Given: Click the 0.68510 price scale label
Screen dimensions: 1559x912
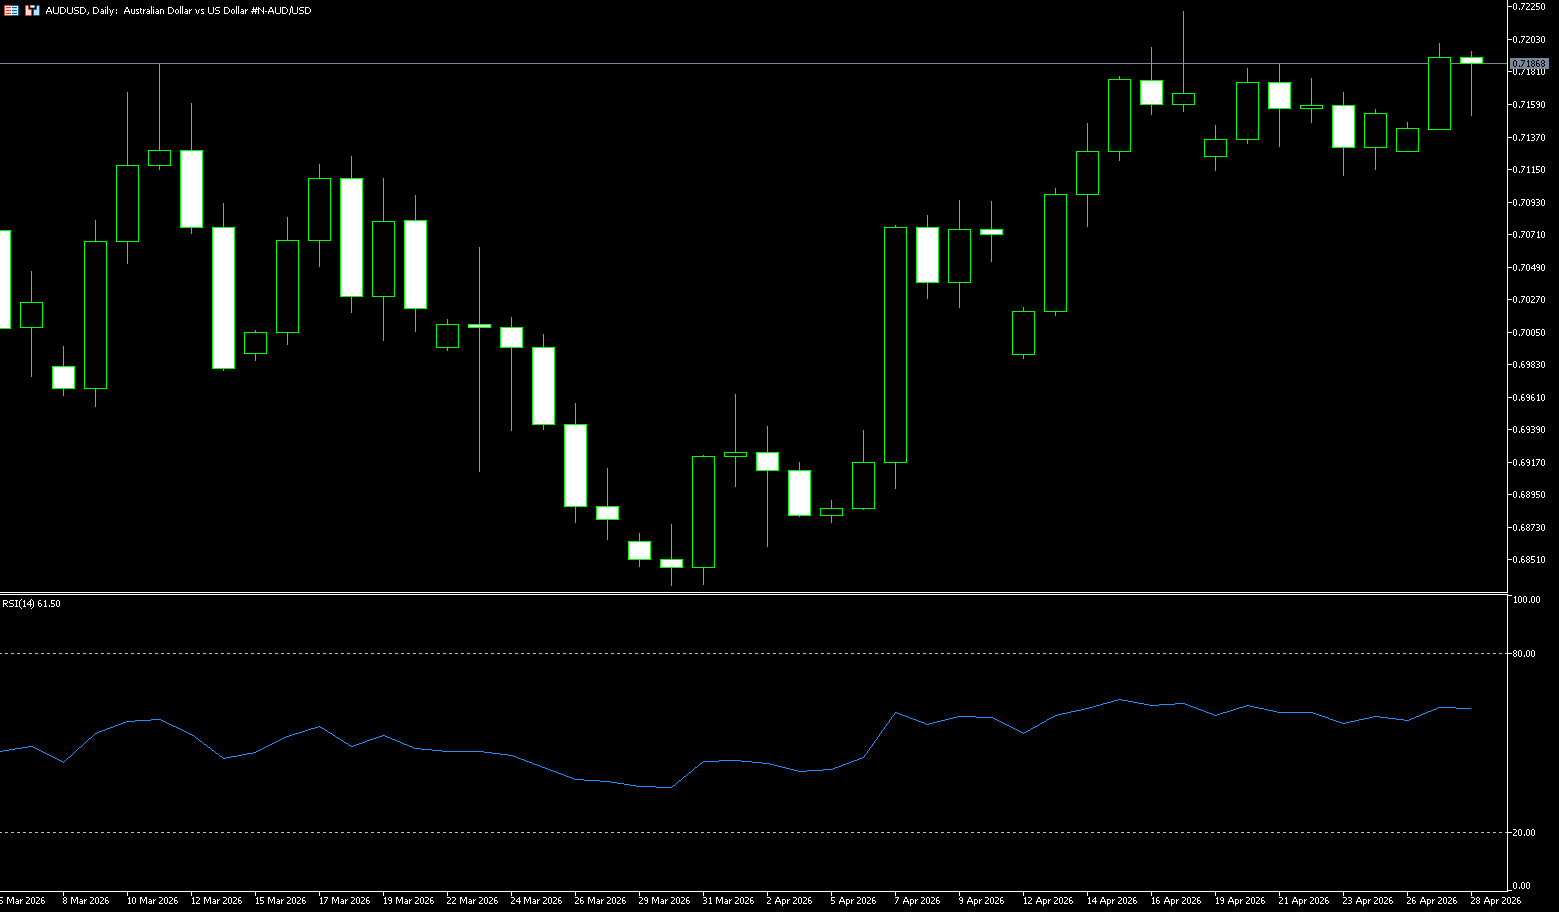Looking at the screenshot, I should coord(1529,560).
